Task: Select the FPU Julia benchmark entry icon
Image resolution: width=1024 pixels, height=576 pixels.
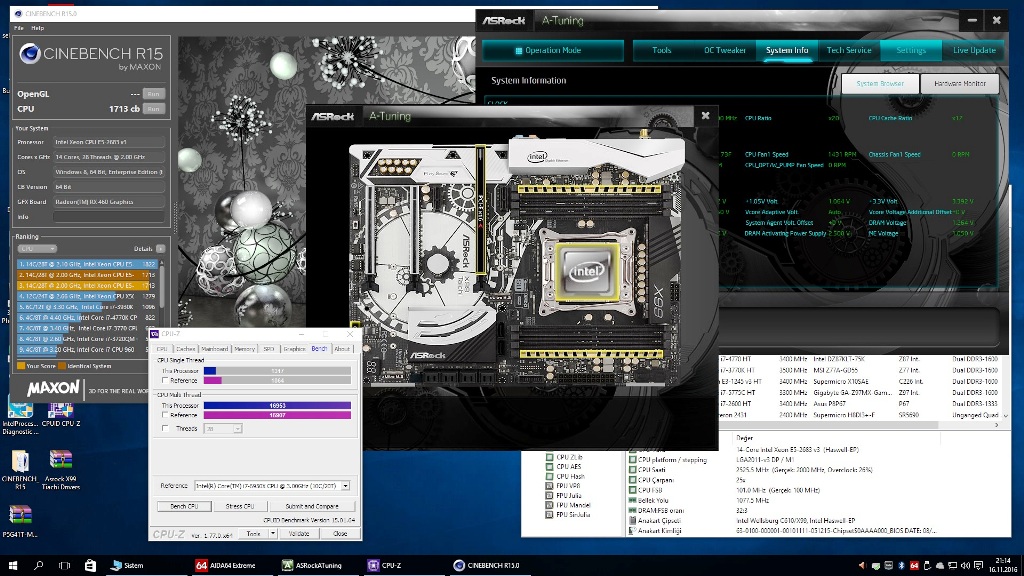Action: coord(550,496)
